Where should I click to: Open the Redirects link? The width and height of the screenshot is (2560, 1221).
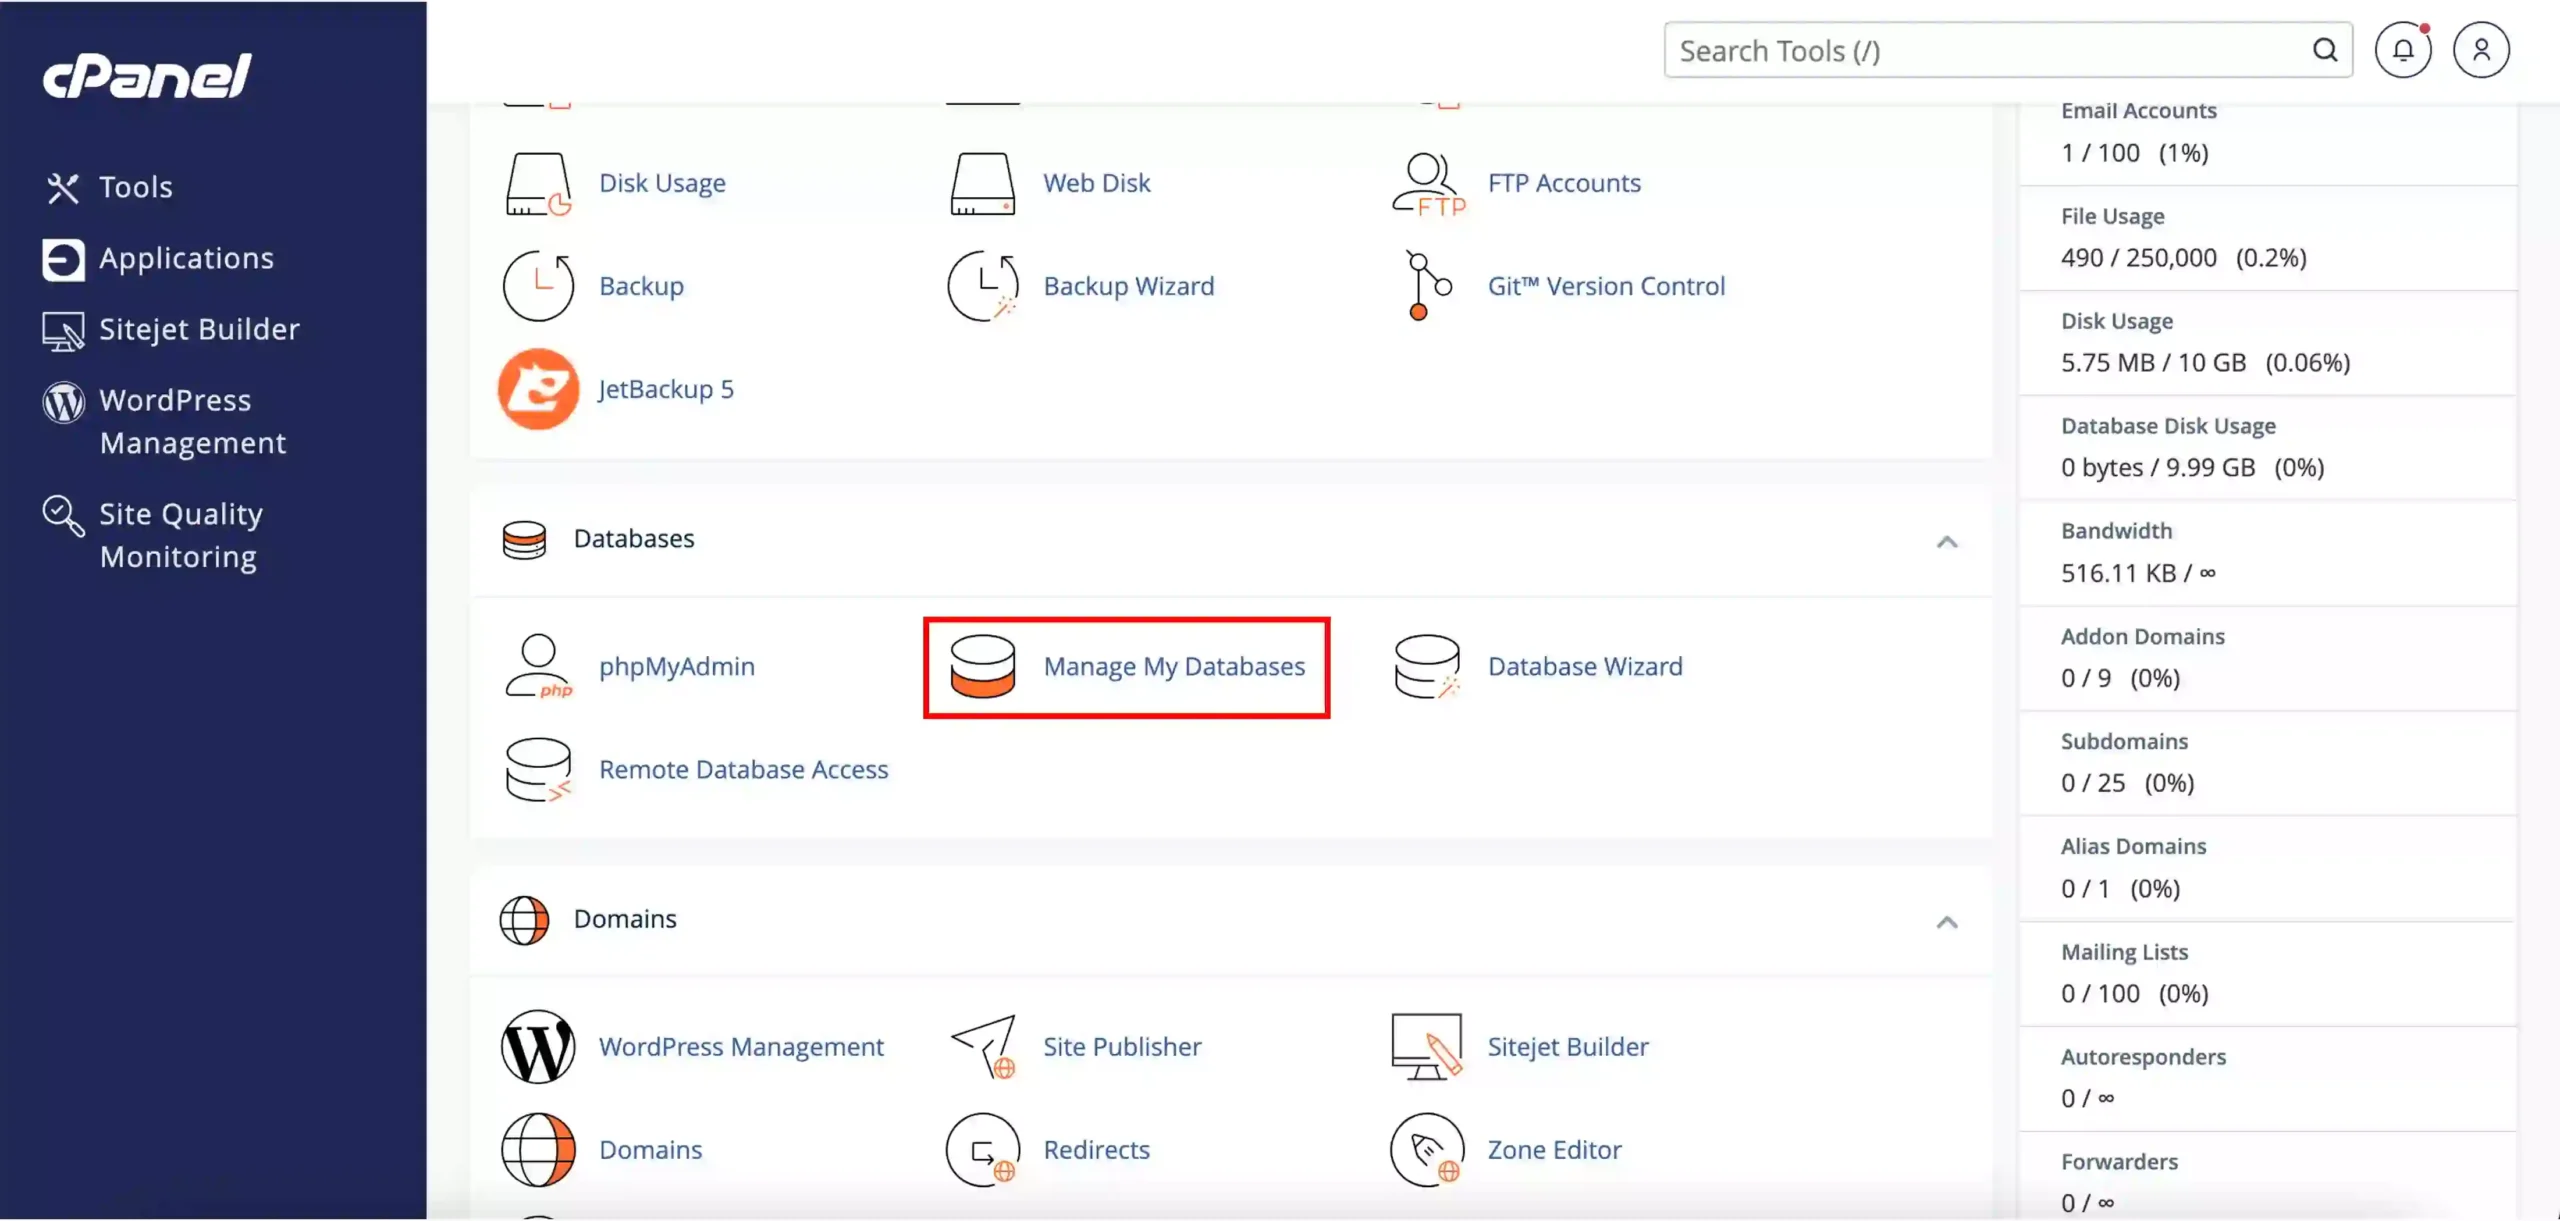coord(1096,1150)
